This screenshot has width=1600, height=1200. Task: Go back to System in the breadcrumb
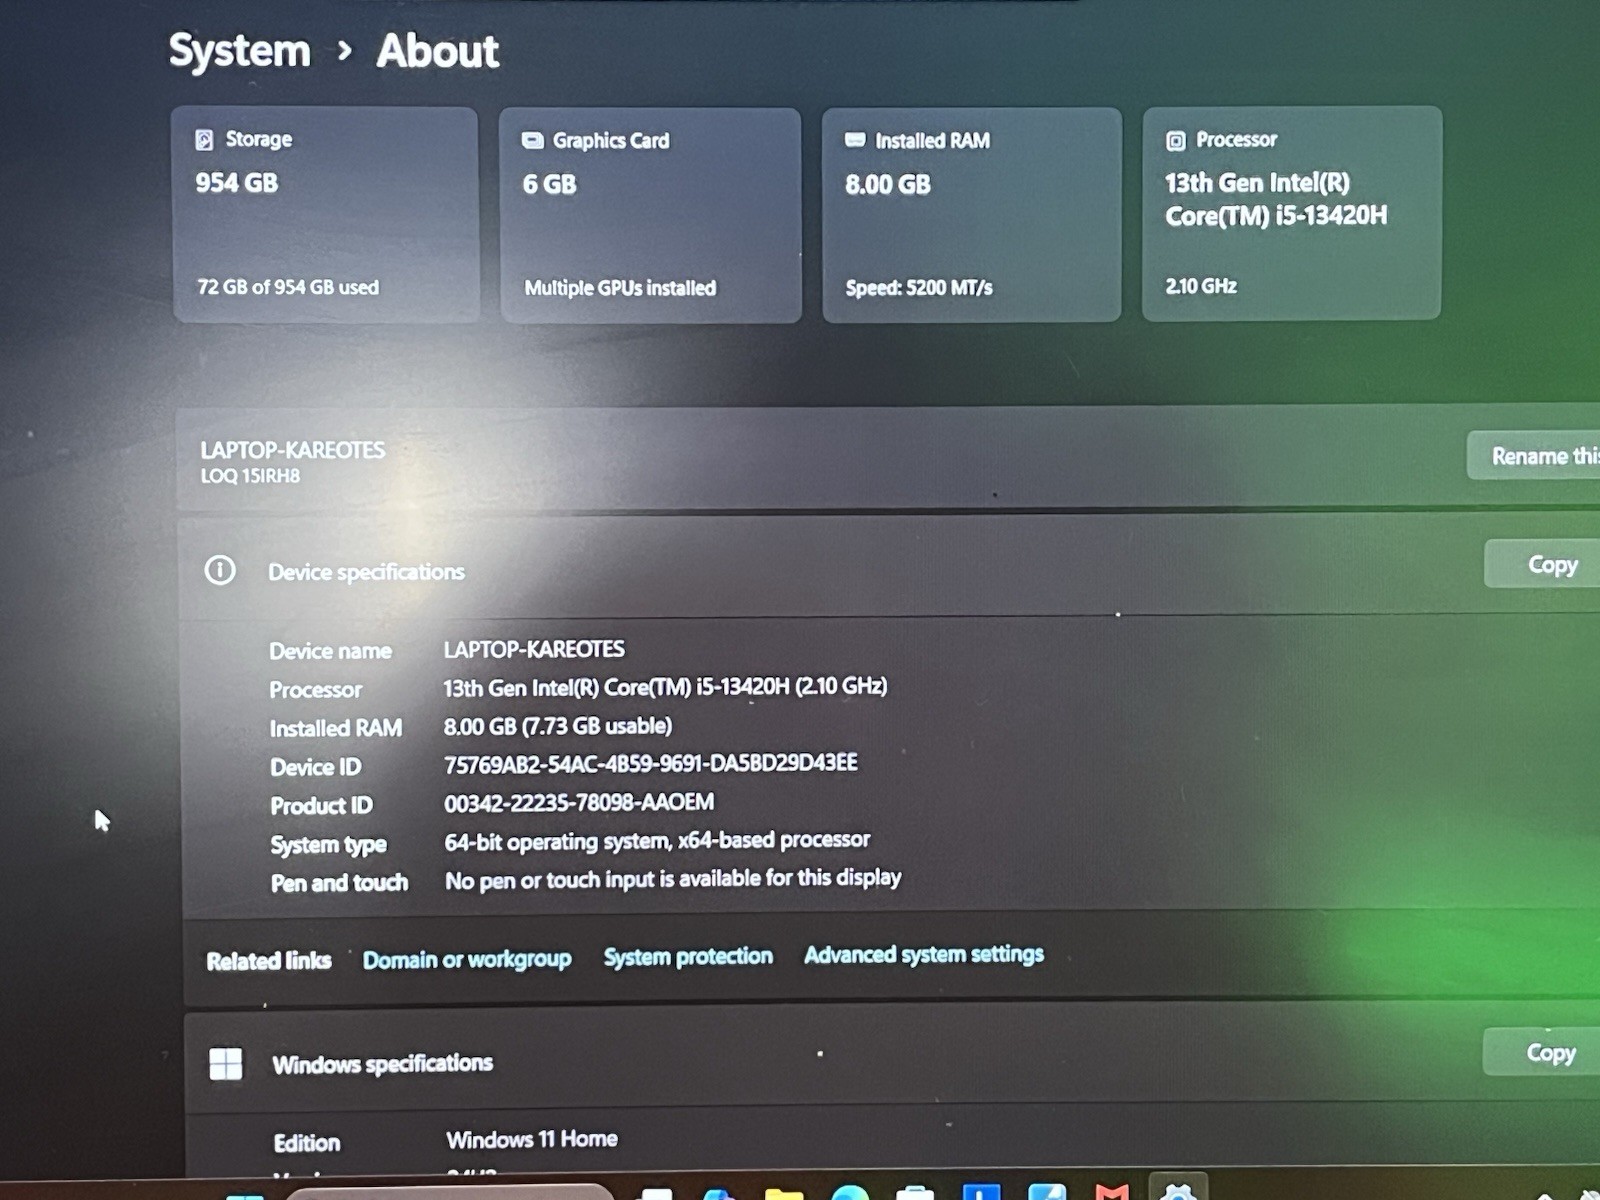point(240,50)
